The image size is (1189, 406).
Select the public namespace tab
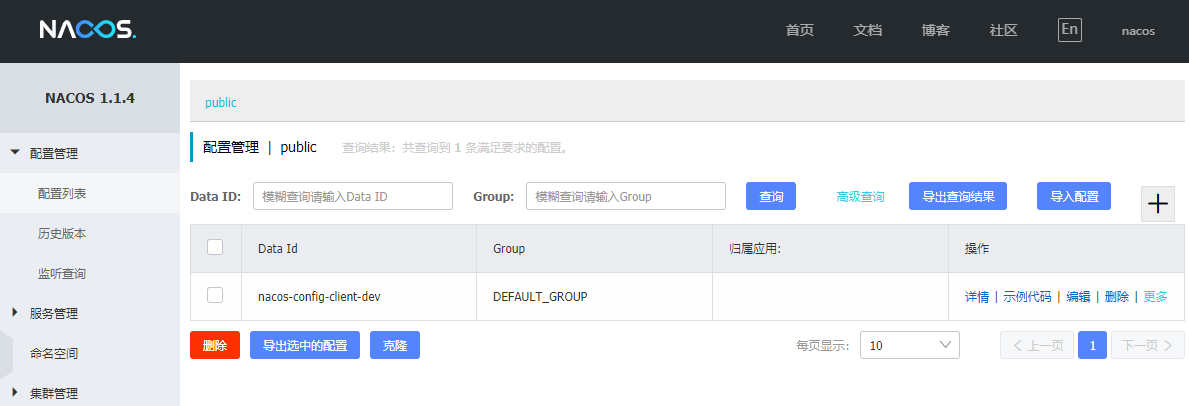click(221, 102)
